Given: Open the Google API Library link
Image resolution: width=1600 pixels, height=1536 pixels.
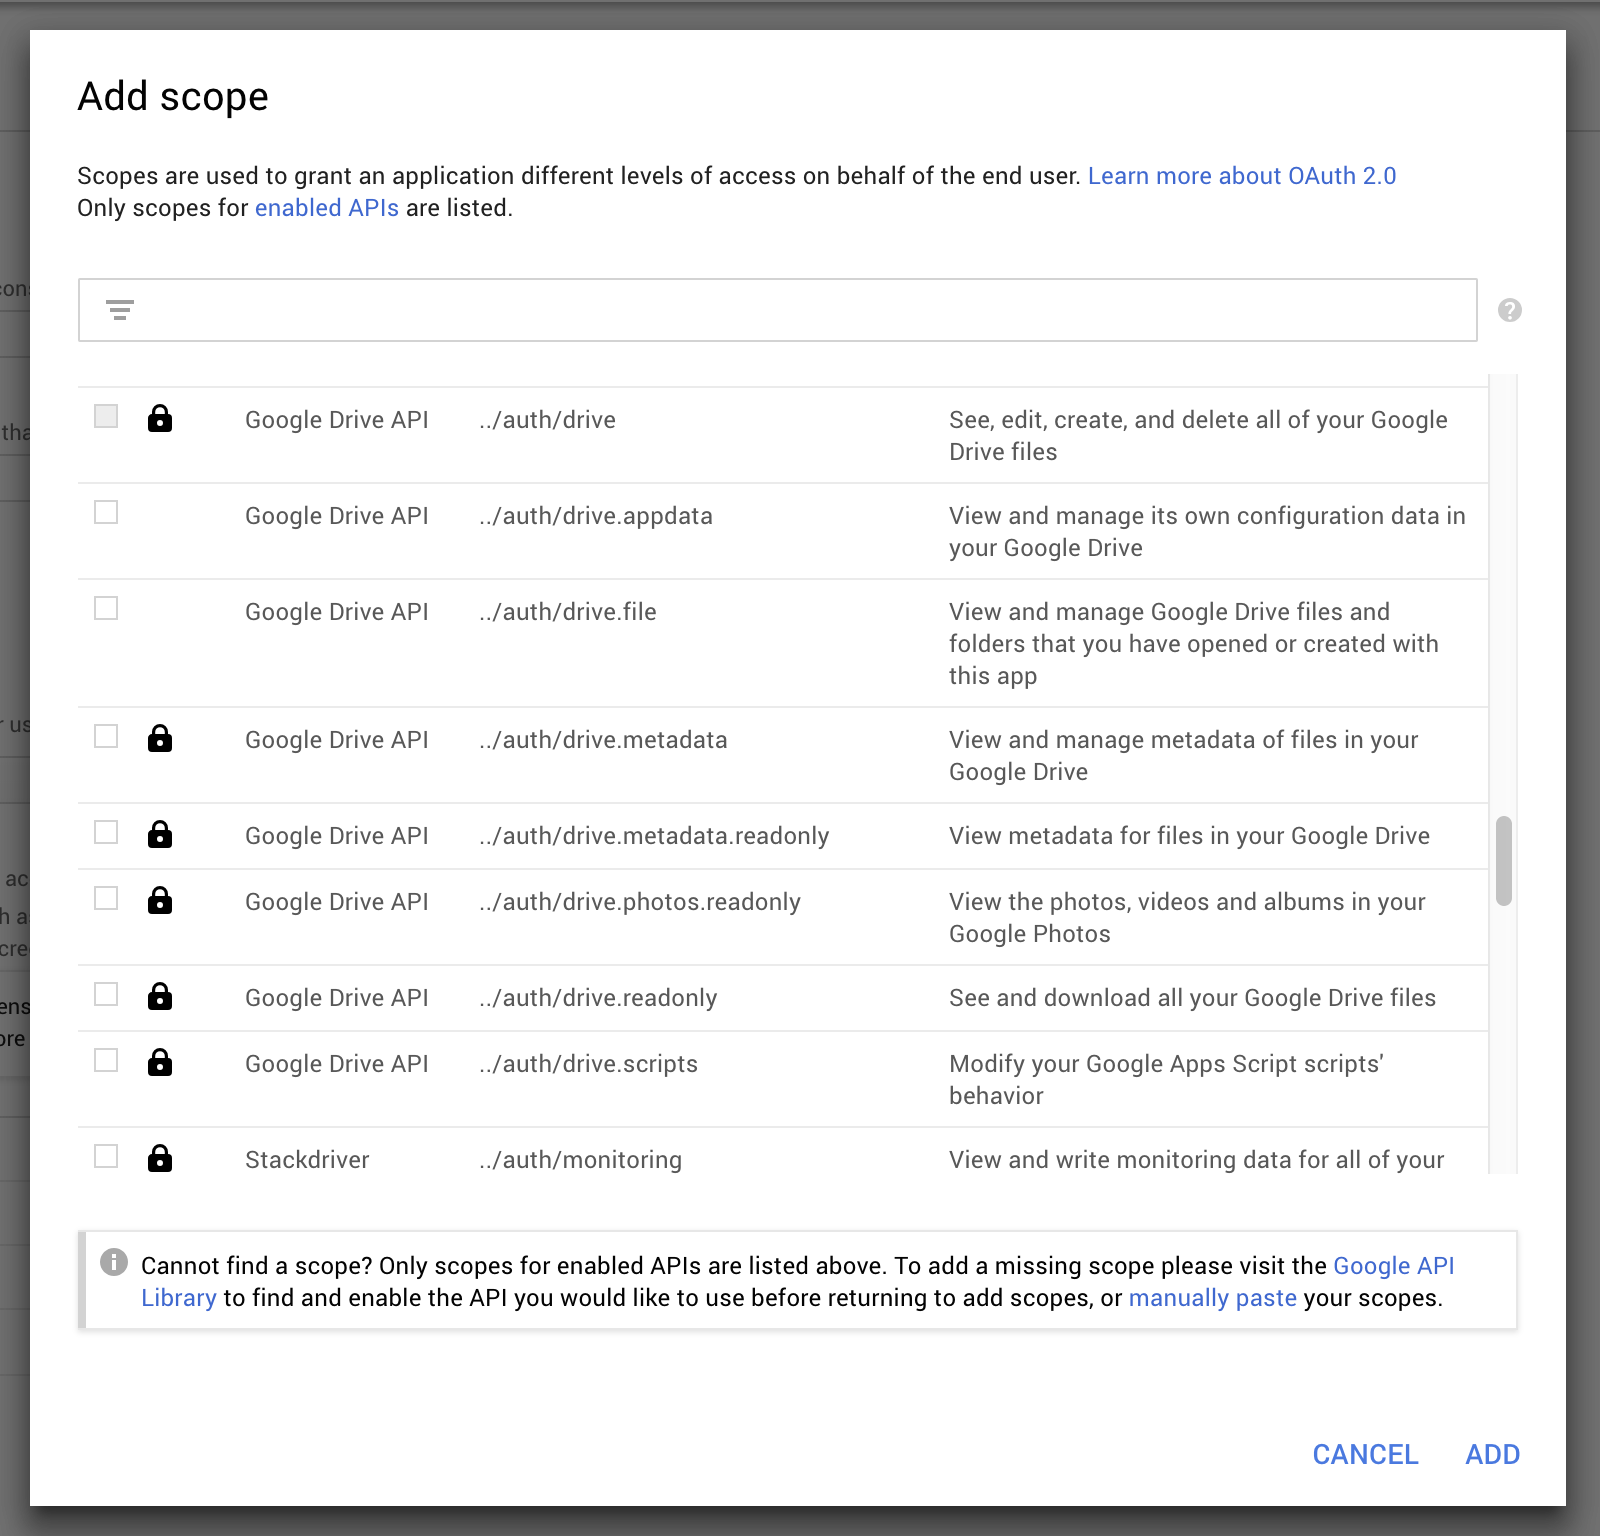Looking at the screenshot, I should click(x=797, y=1281).
